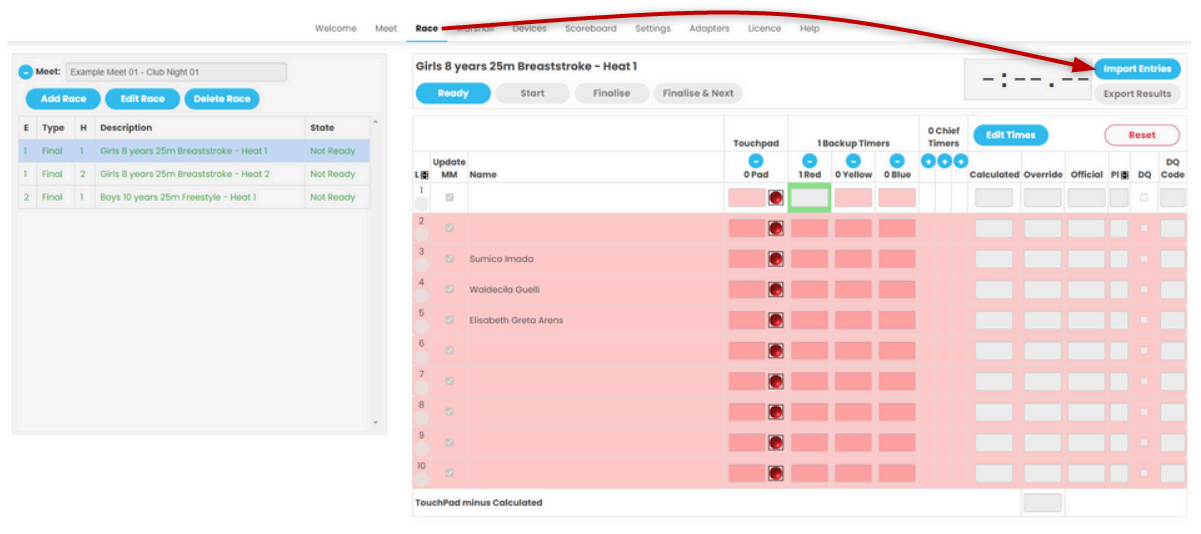
Task: Click the red touchpad indicator for Waldecila Guelli
Action: (x=775, y=290)
